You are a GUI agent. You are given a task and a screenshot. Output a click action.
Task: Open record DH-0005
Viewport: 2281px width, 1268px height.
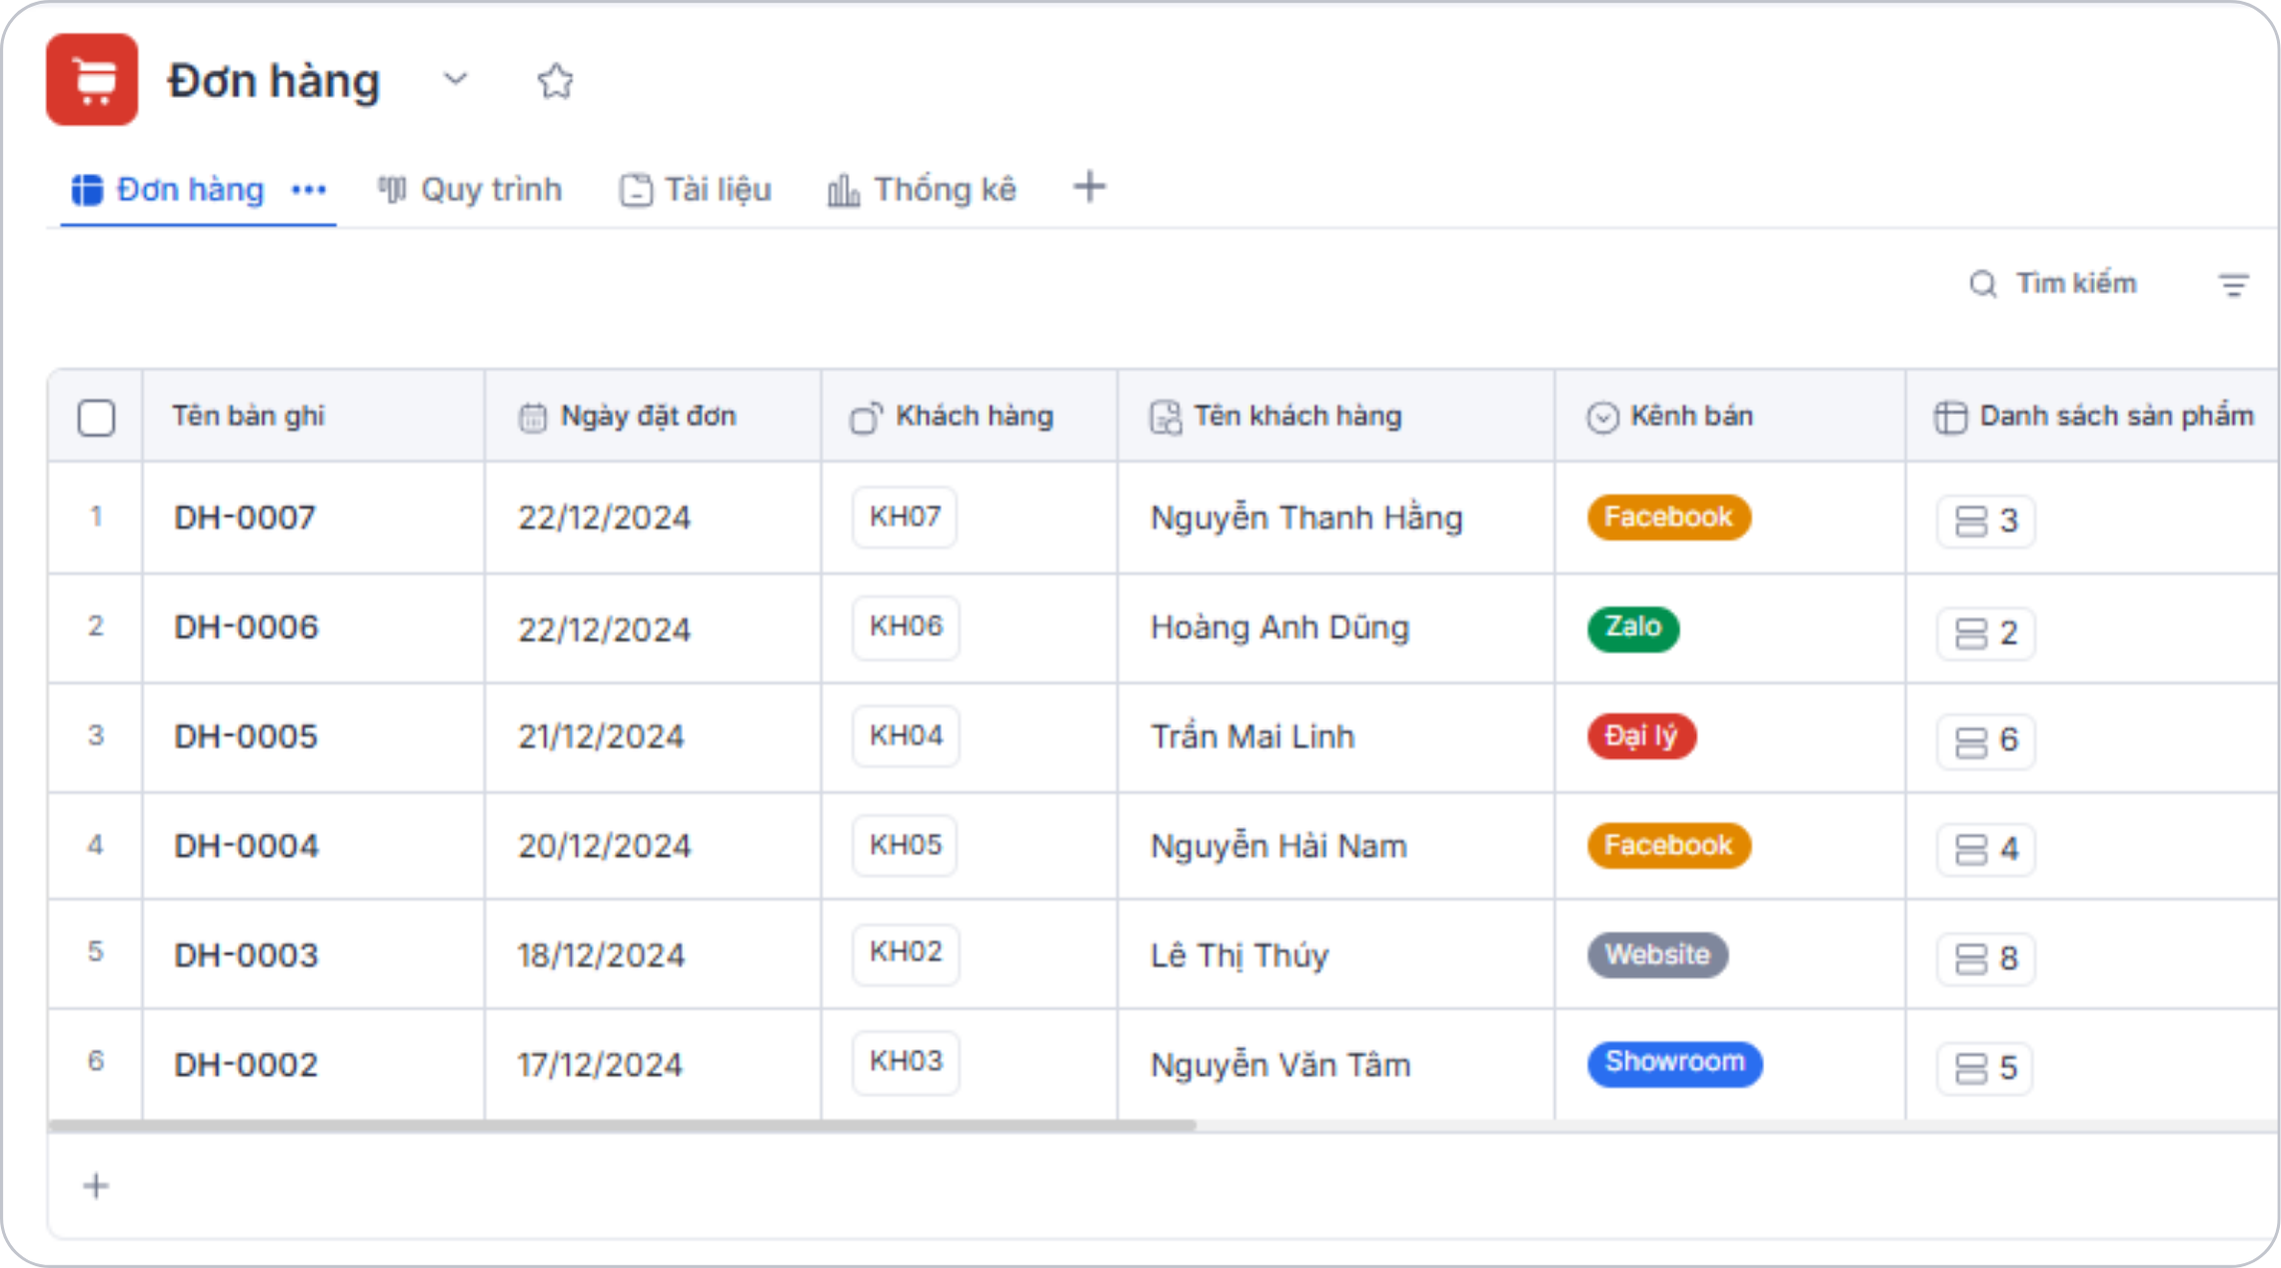click(246, 737)
